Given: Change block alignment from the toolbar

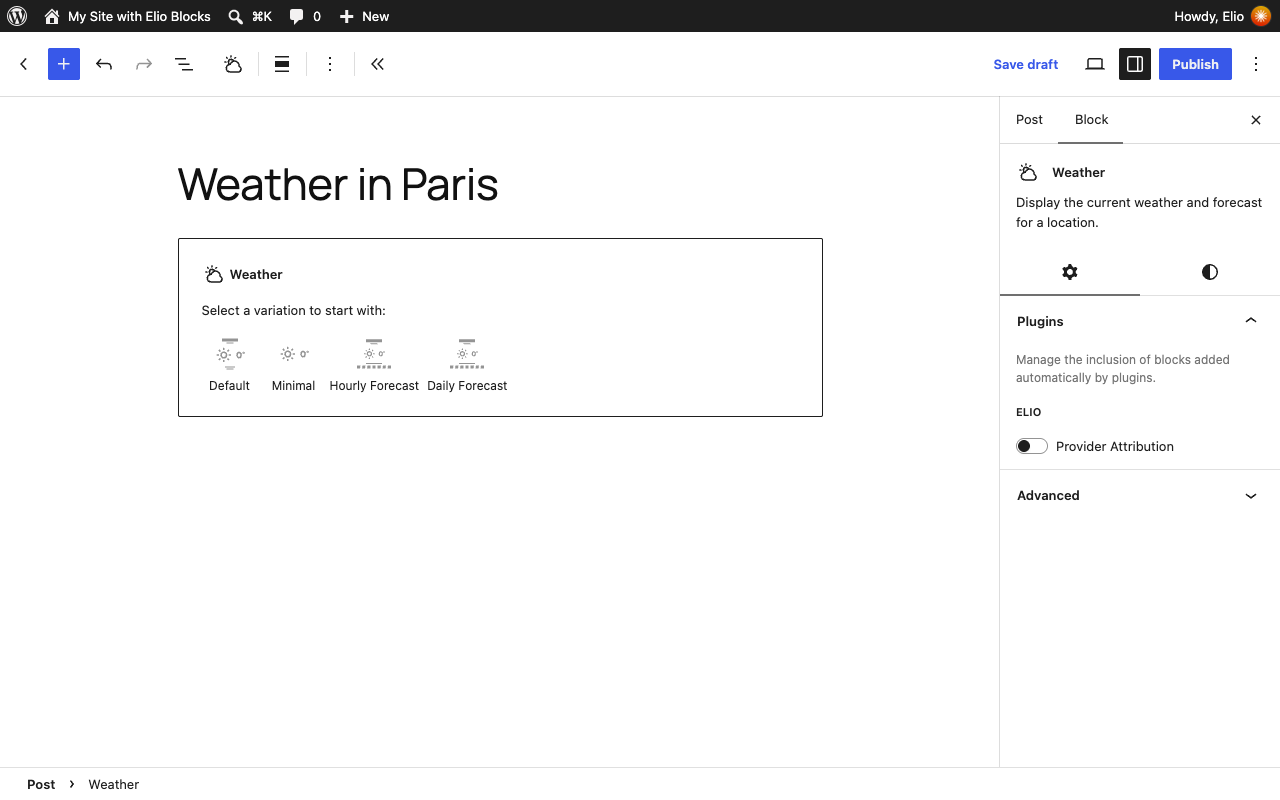Looking at the screenshot, I should click(282, 64).
